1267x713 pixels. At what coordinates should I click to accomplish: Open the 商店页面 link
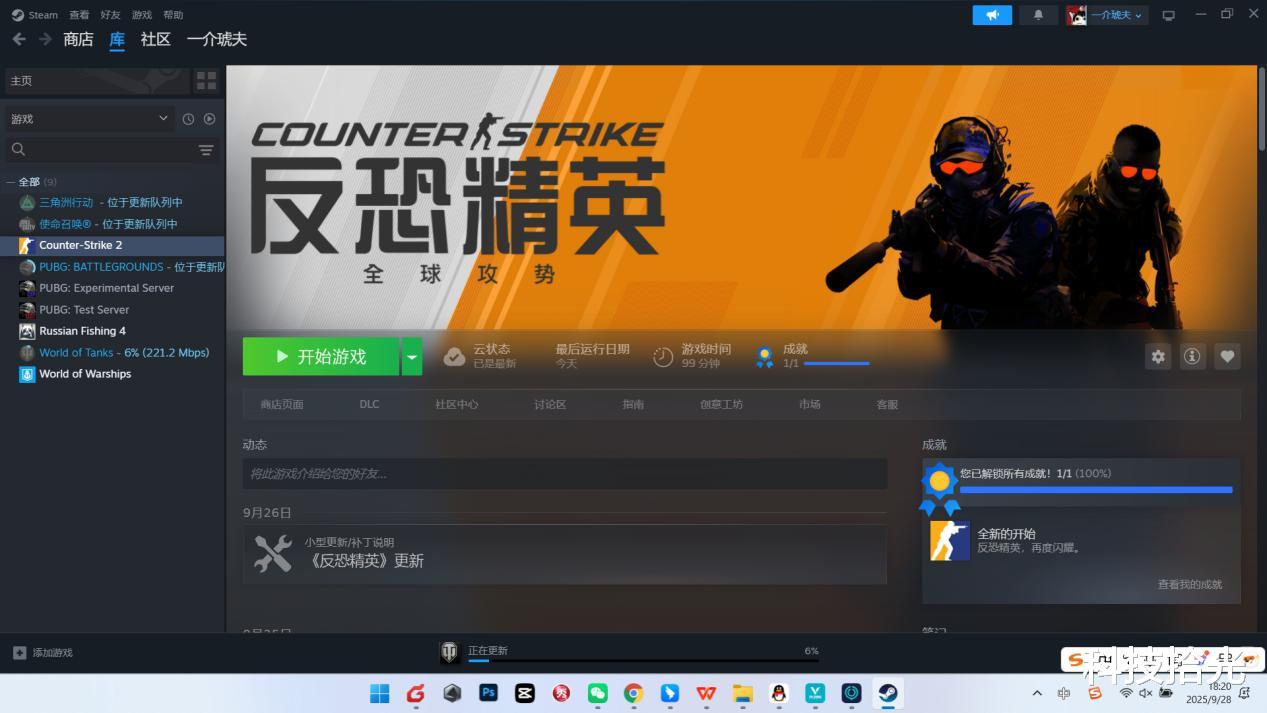pos(282,404)
